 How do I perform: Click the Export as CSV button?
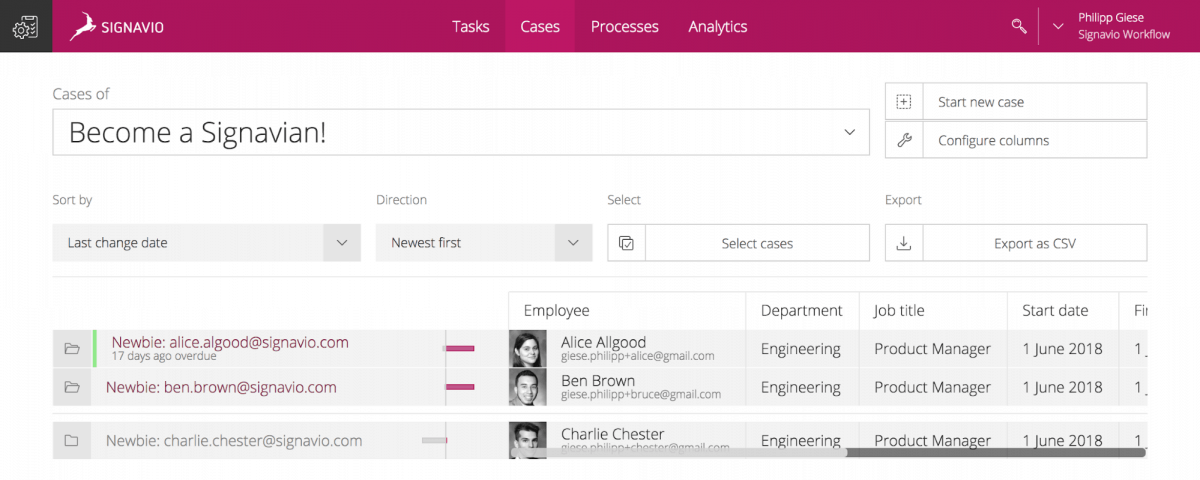(x=1016, y=243)
